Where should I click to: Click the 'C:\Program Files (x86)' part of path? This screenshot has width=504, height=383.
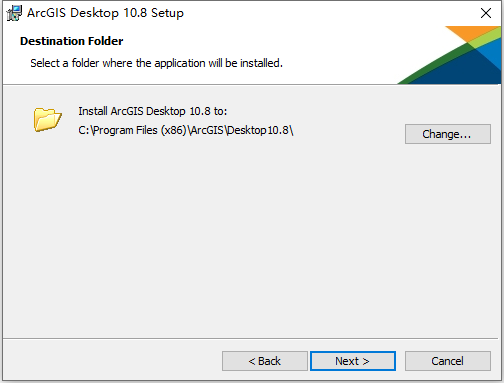[132, 130]
